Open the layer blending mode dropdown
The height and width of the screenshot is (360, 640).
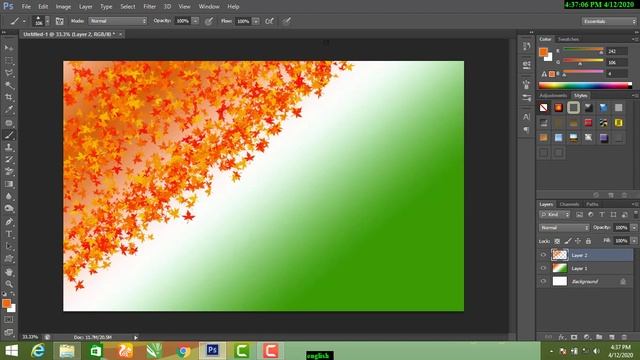[564, 228]
